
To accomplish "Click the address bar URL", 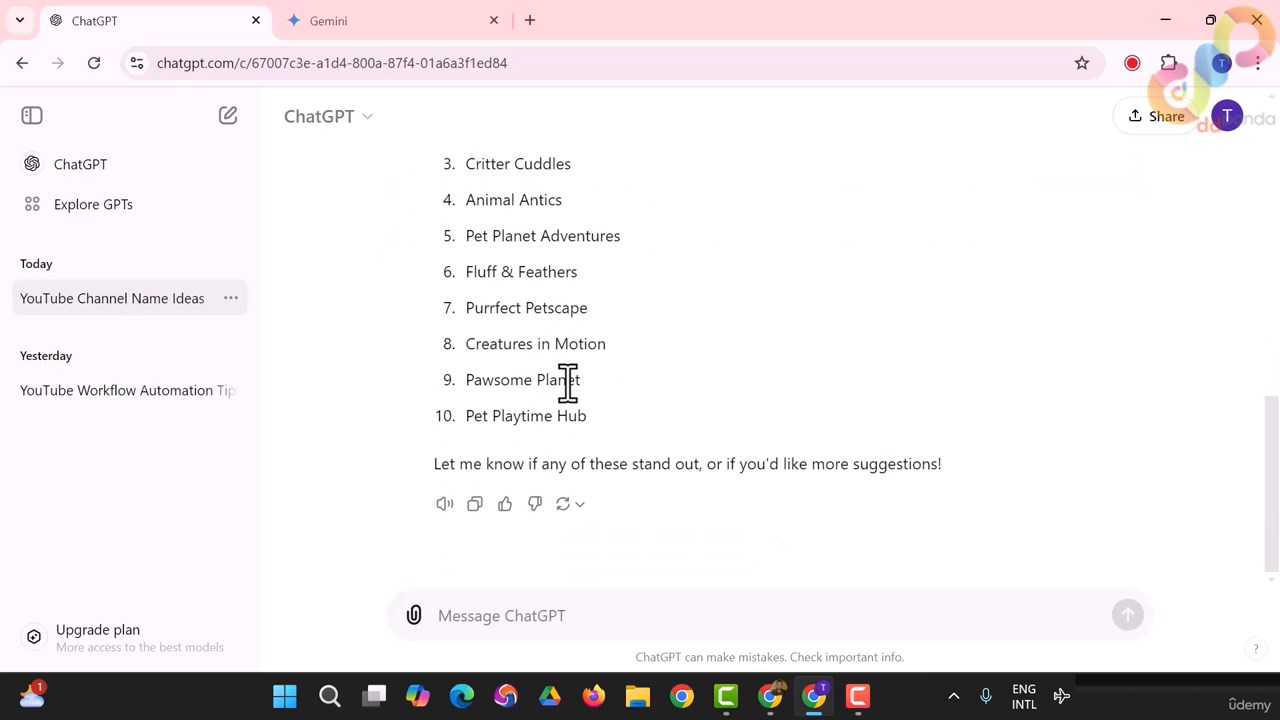I will coord(332,63).
